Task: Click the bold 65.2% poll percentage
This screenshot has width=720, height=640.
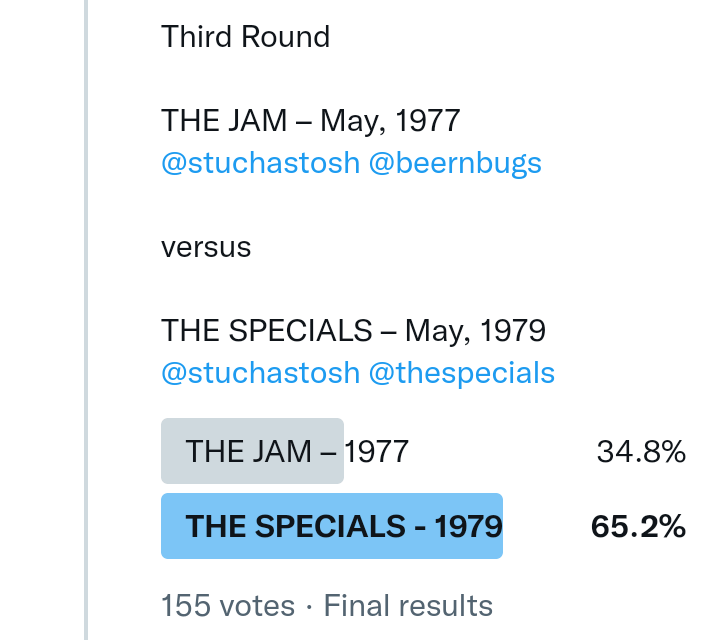Action: (x=638, y=526)
